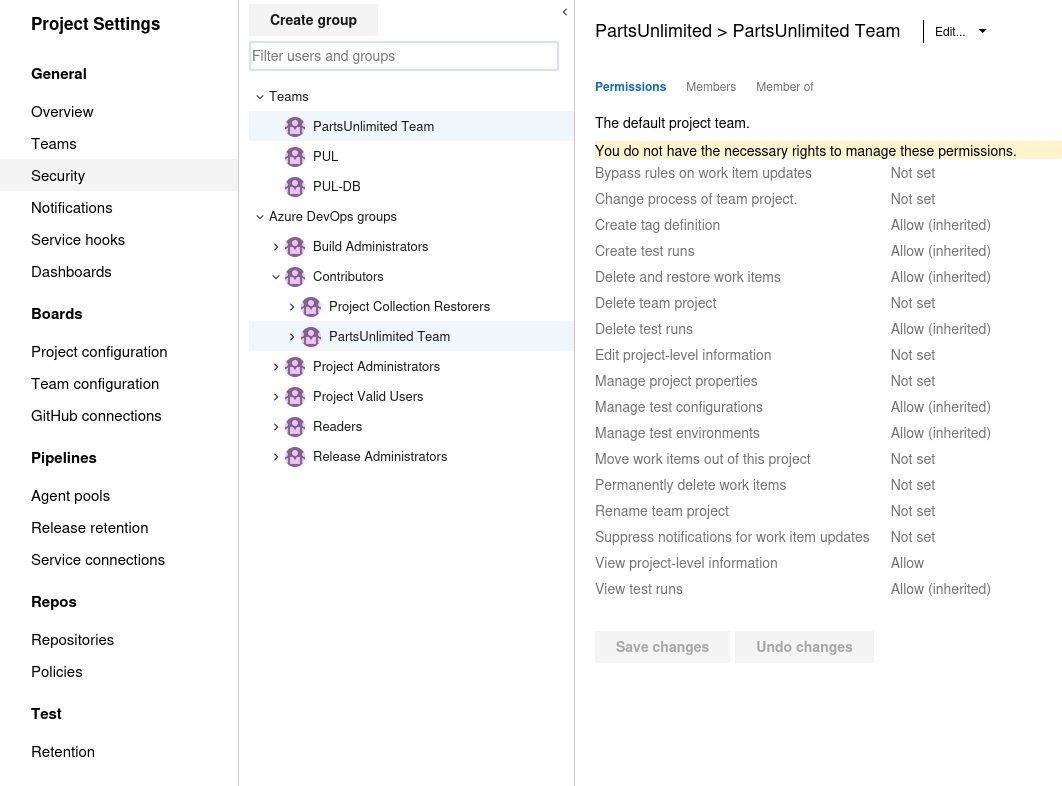Image resolution: width=1062 pixels, height=786 pixels.
Task: Open Policies under Repos
Action: (x=57, y=671)
